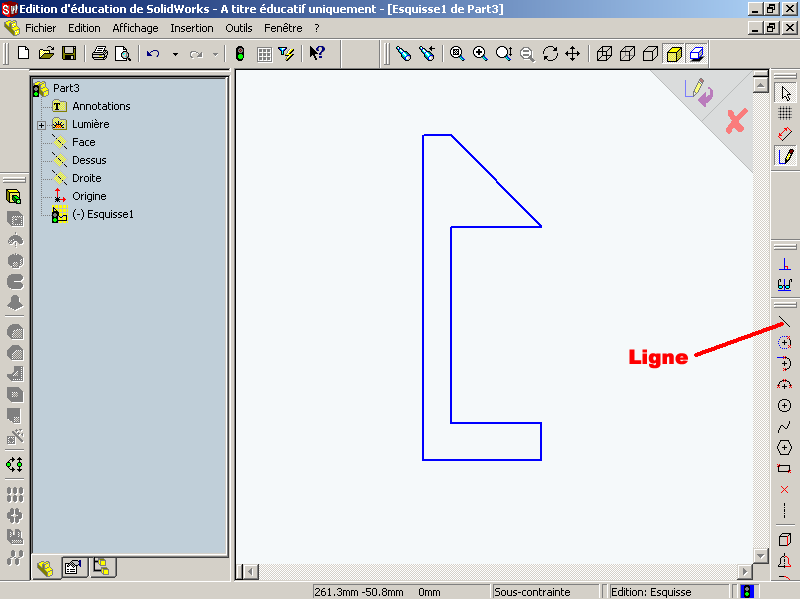Open the Outils menu
The image size is (800, 600).
239,28
